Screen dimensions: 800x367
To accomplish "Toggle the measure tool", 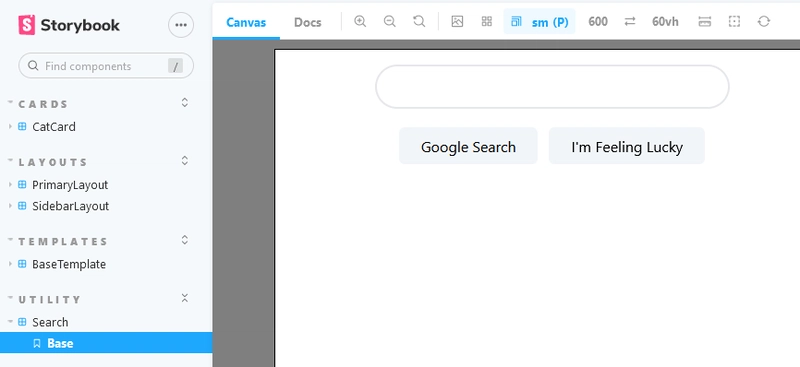I will (705, 21).
